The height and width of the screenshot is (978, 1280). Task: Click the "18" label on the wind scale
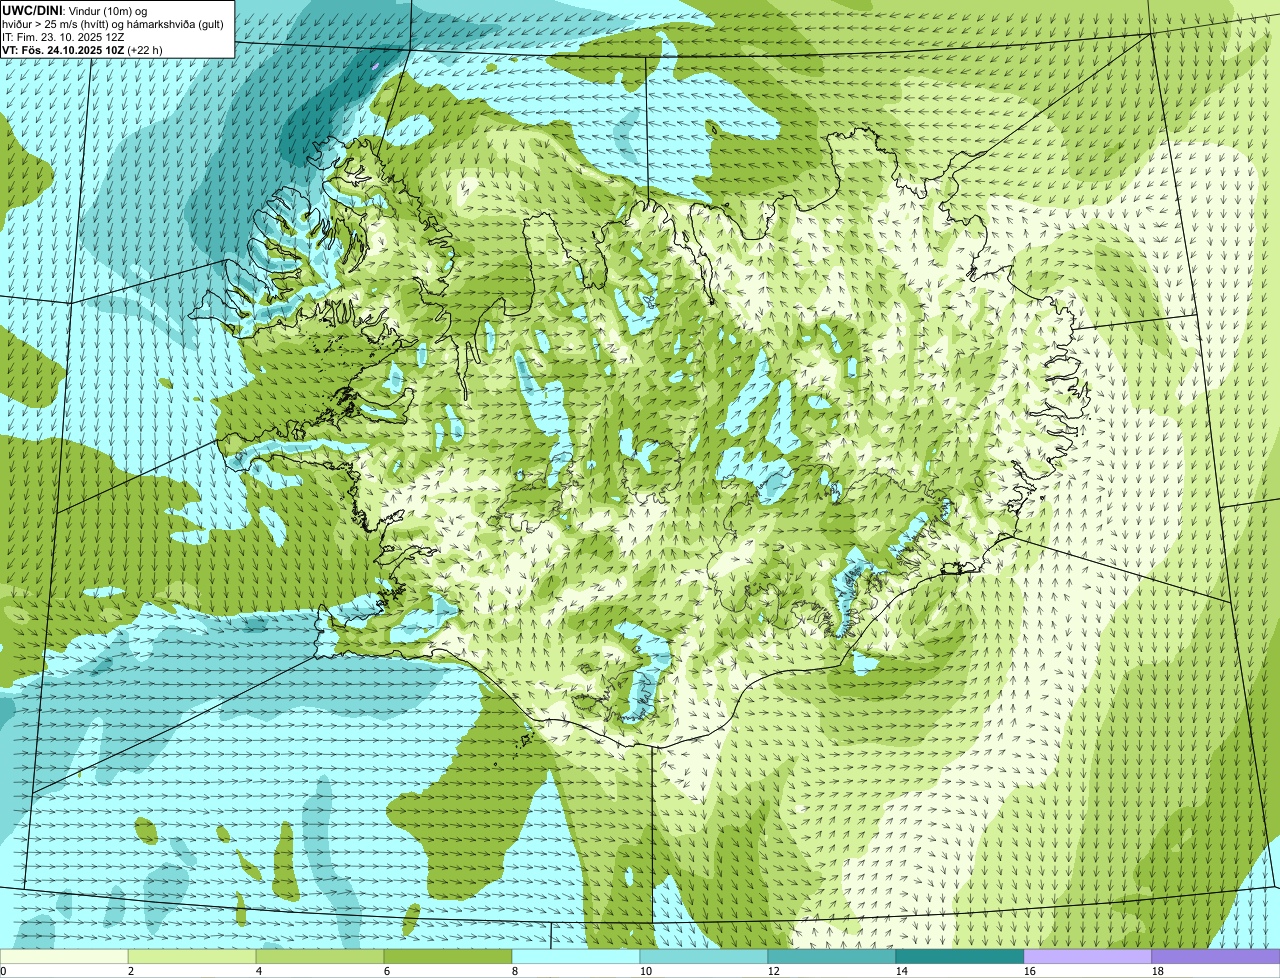[x=1158, y=971]
